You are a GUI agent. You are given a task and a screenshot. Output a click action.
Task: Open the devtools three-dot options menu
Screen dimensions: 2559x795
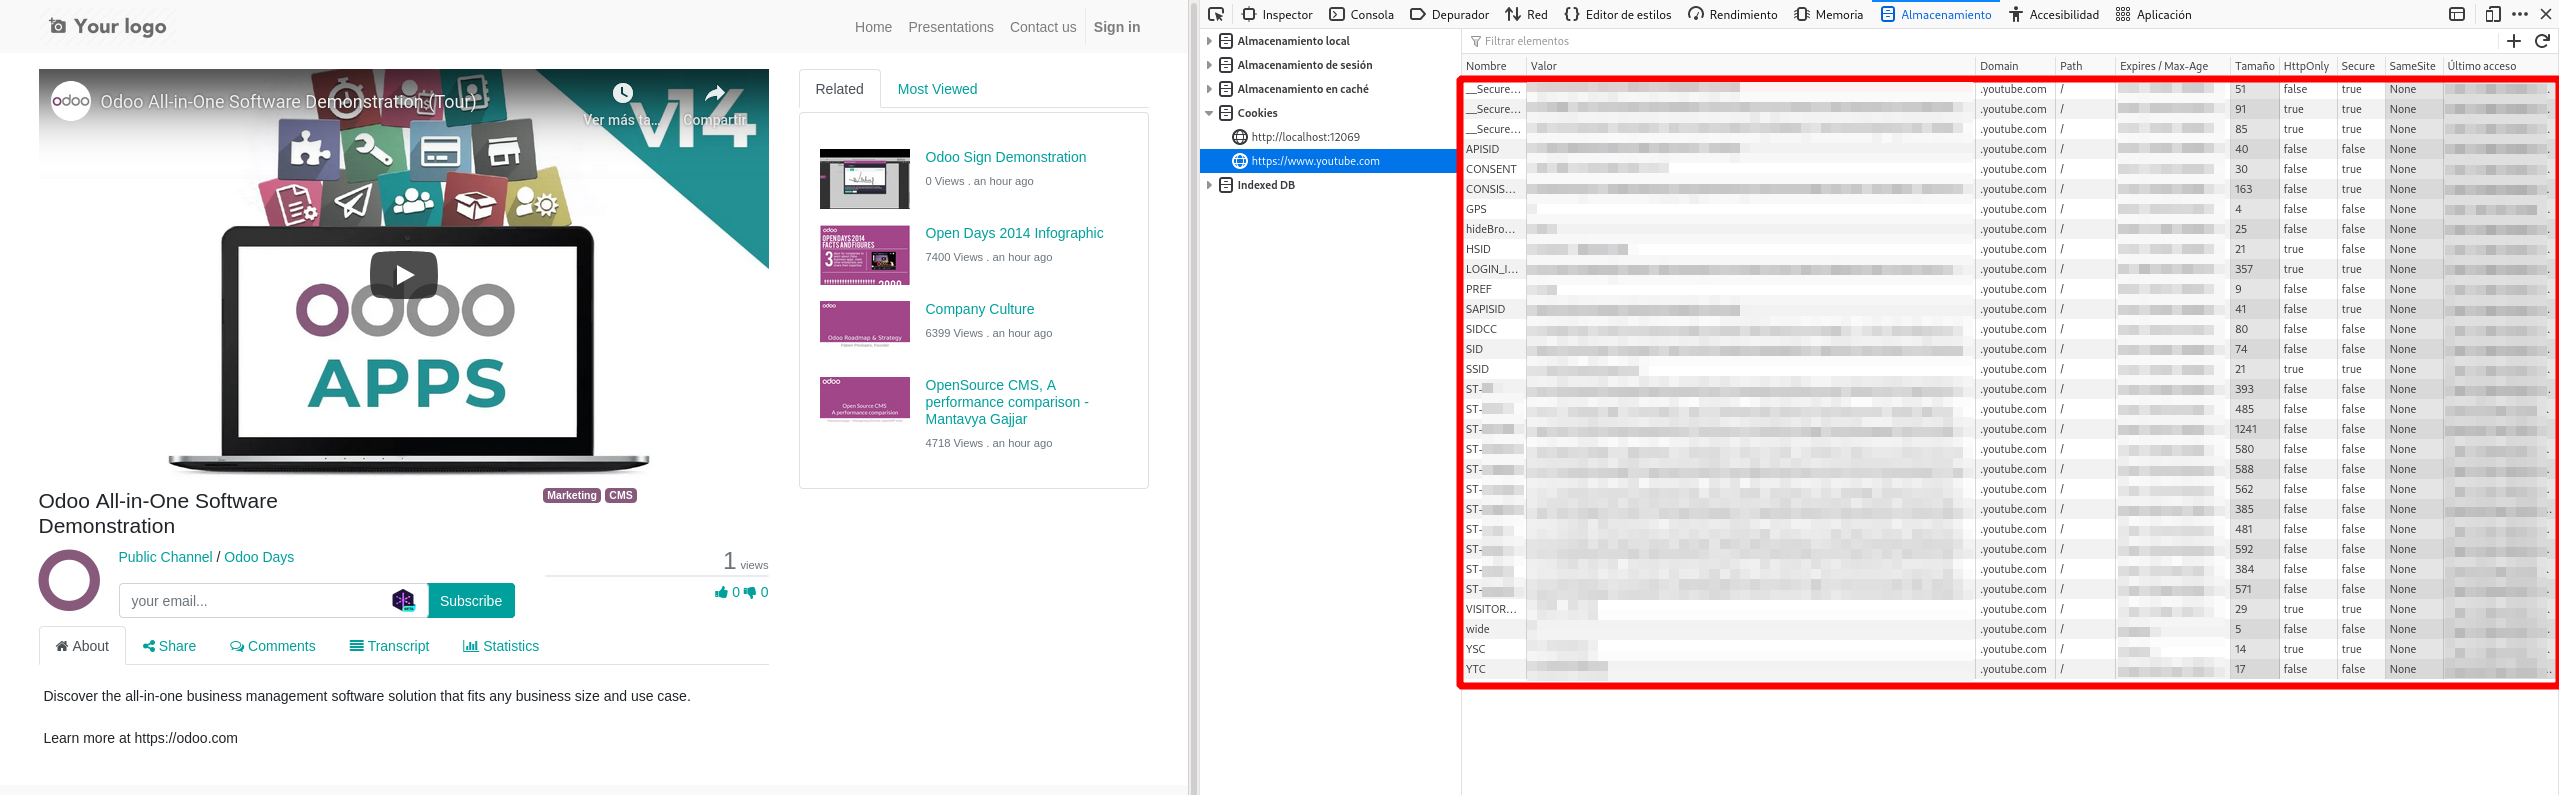pyautogui.click(x=2520, y=14)
